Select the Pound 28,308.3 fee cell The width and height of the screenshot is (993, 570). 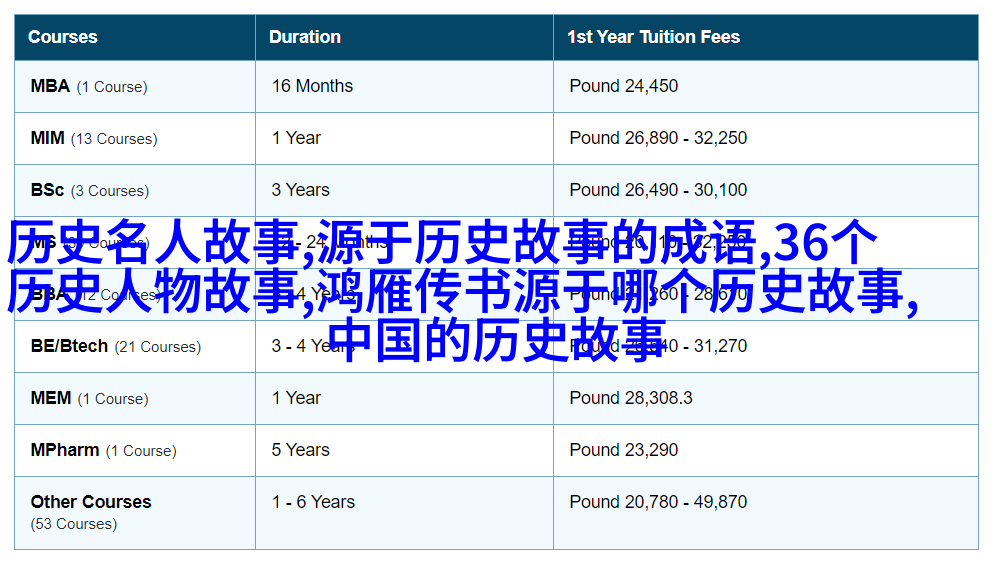(630, 398)
